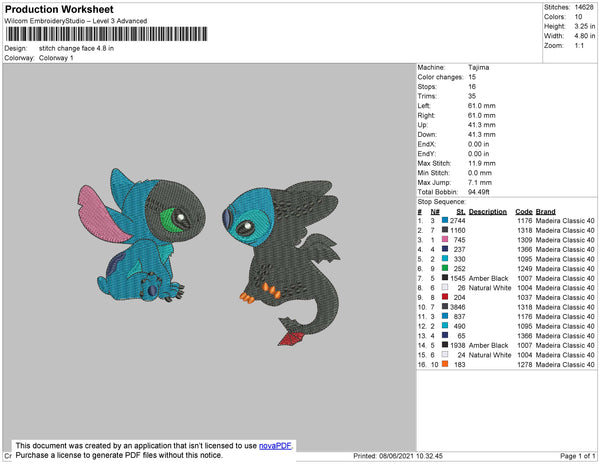Select the dark gray swatch in stop row 2

tap(445, 230)
